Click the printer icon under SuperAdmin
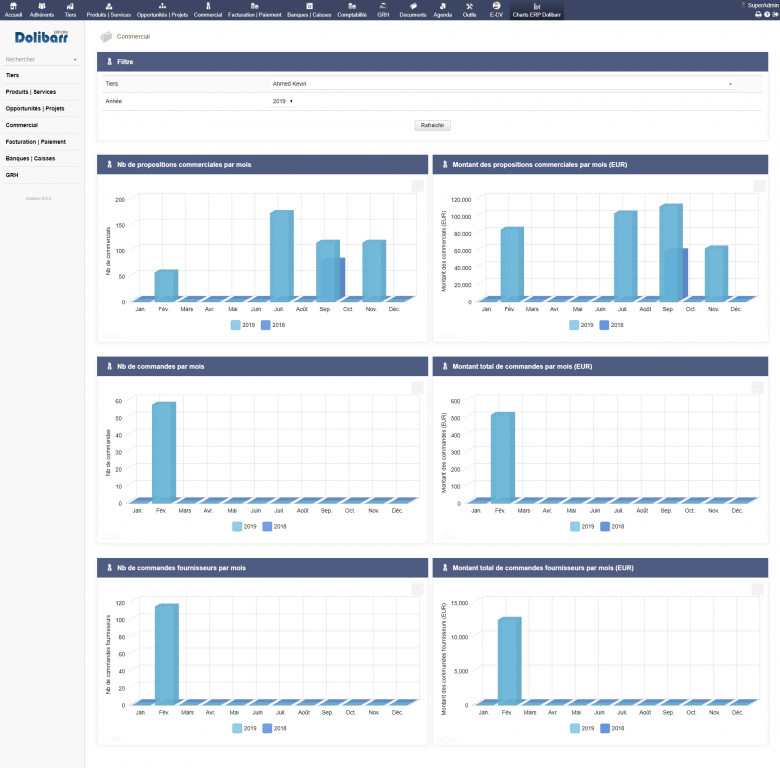The width and height of the screenshot is (780, 768). 758,14
